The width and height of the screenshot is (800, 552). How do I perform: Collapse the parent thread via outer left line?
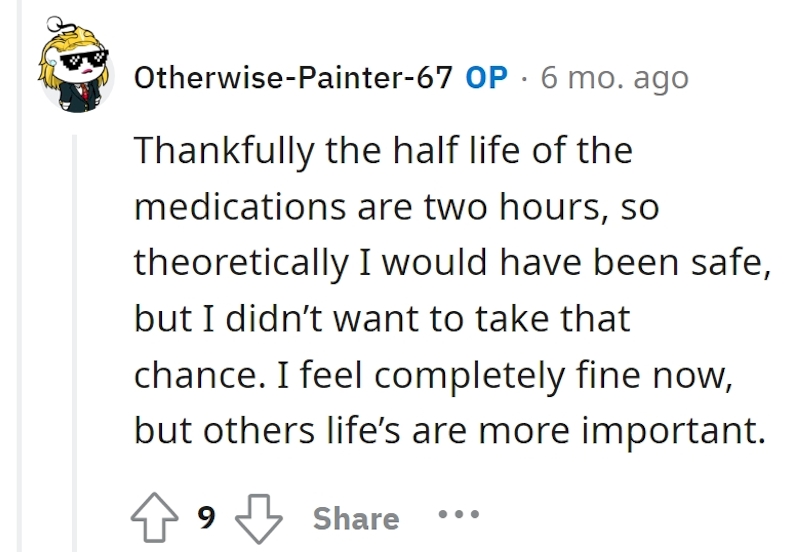[19, 276]
